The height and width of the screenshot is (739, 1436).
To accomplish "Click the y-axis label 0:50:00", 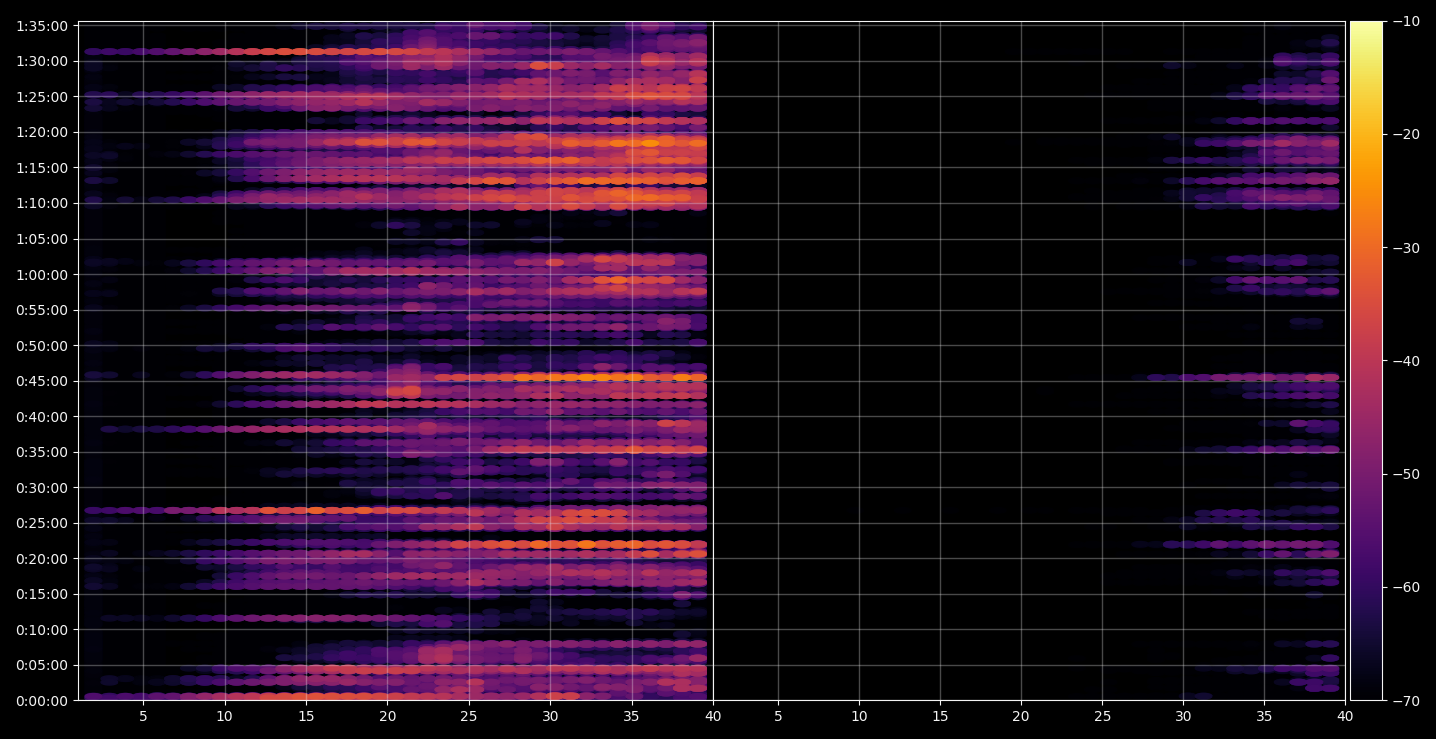I will 42,346.
